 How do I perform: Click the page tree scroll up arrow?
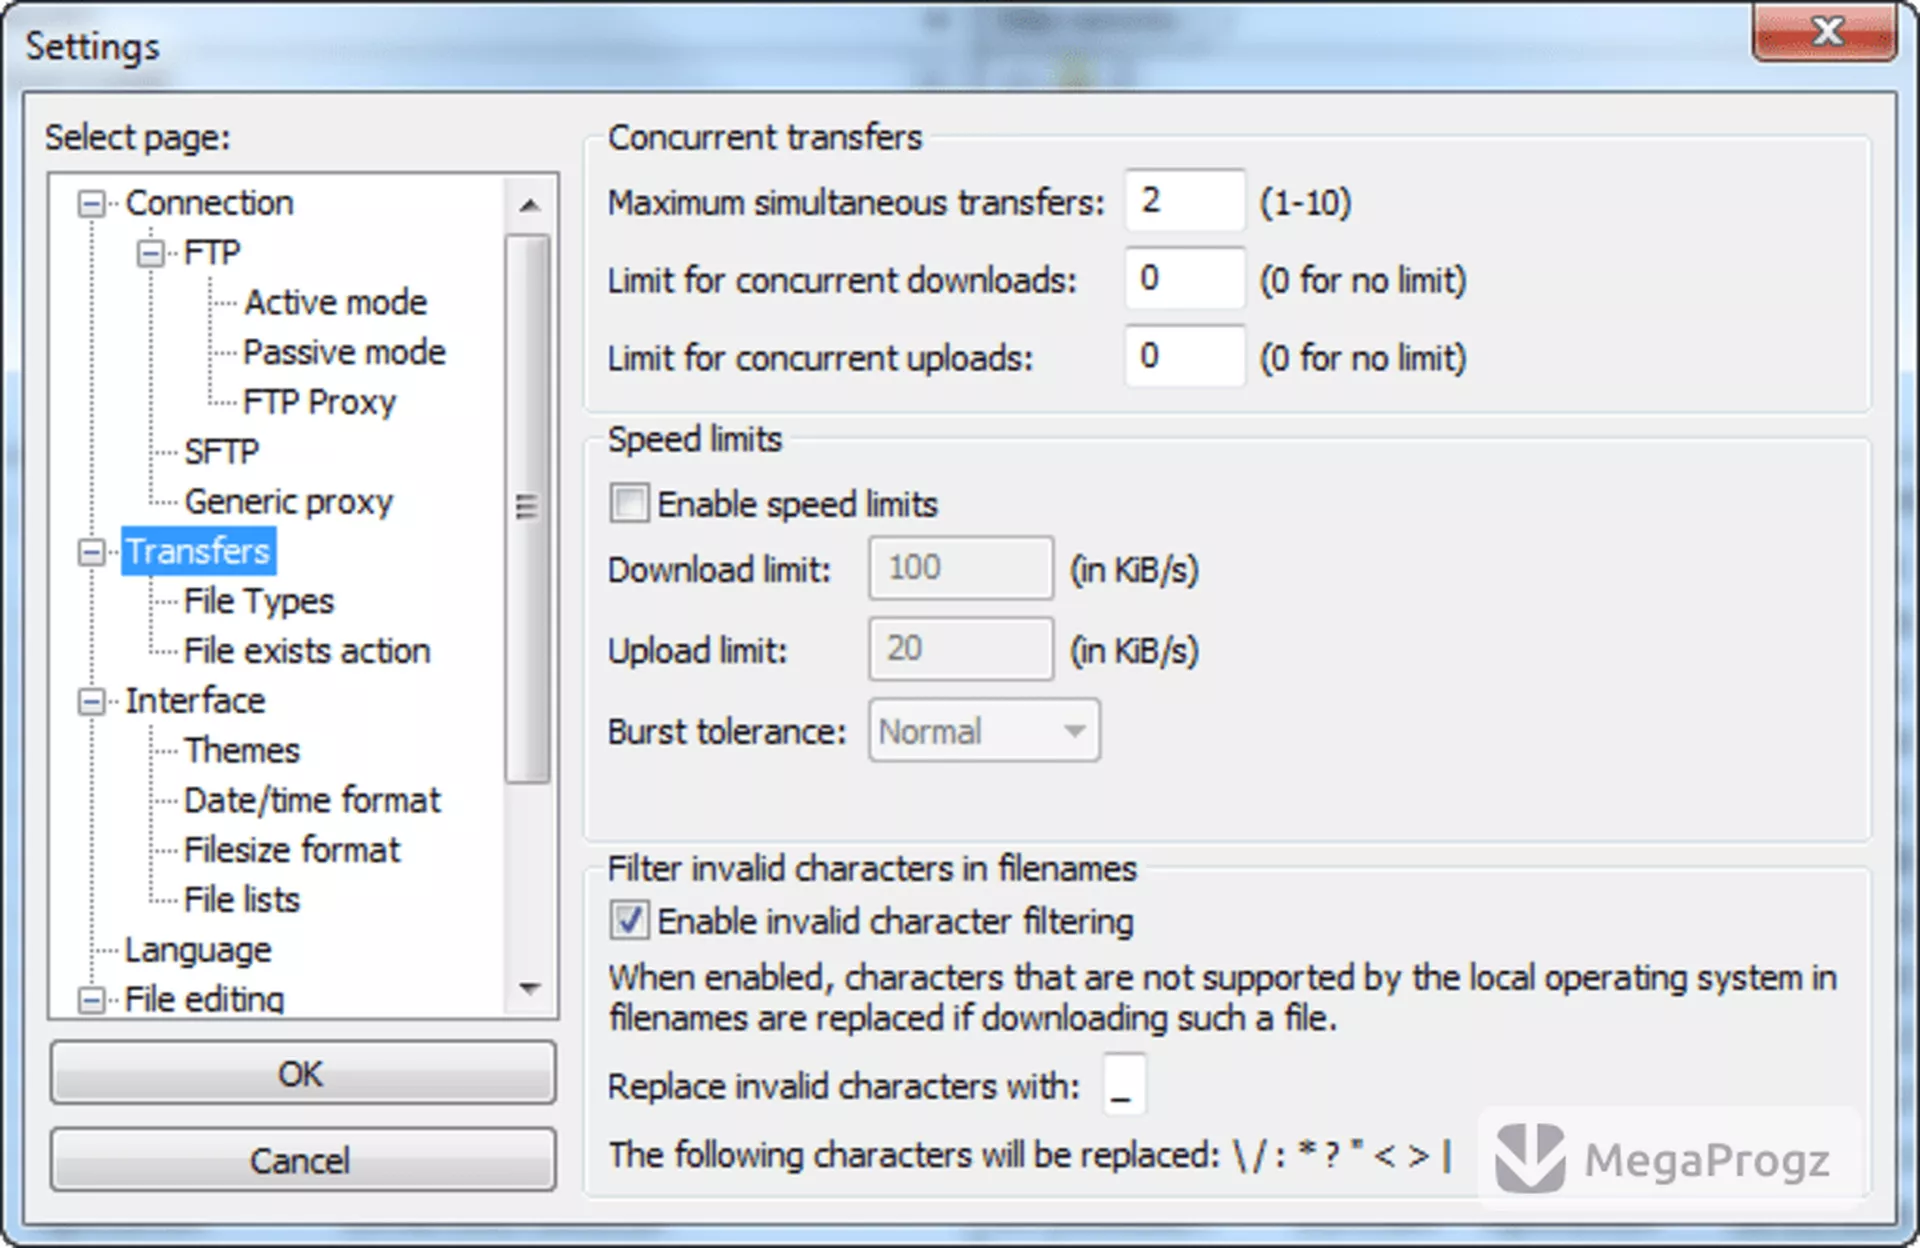click(x=529, y=205)
